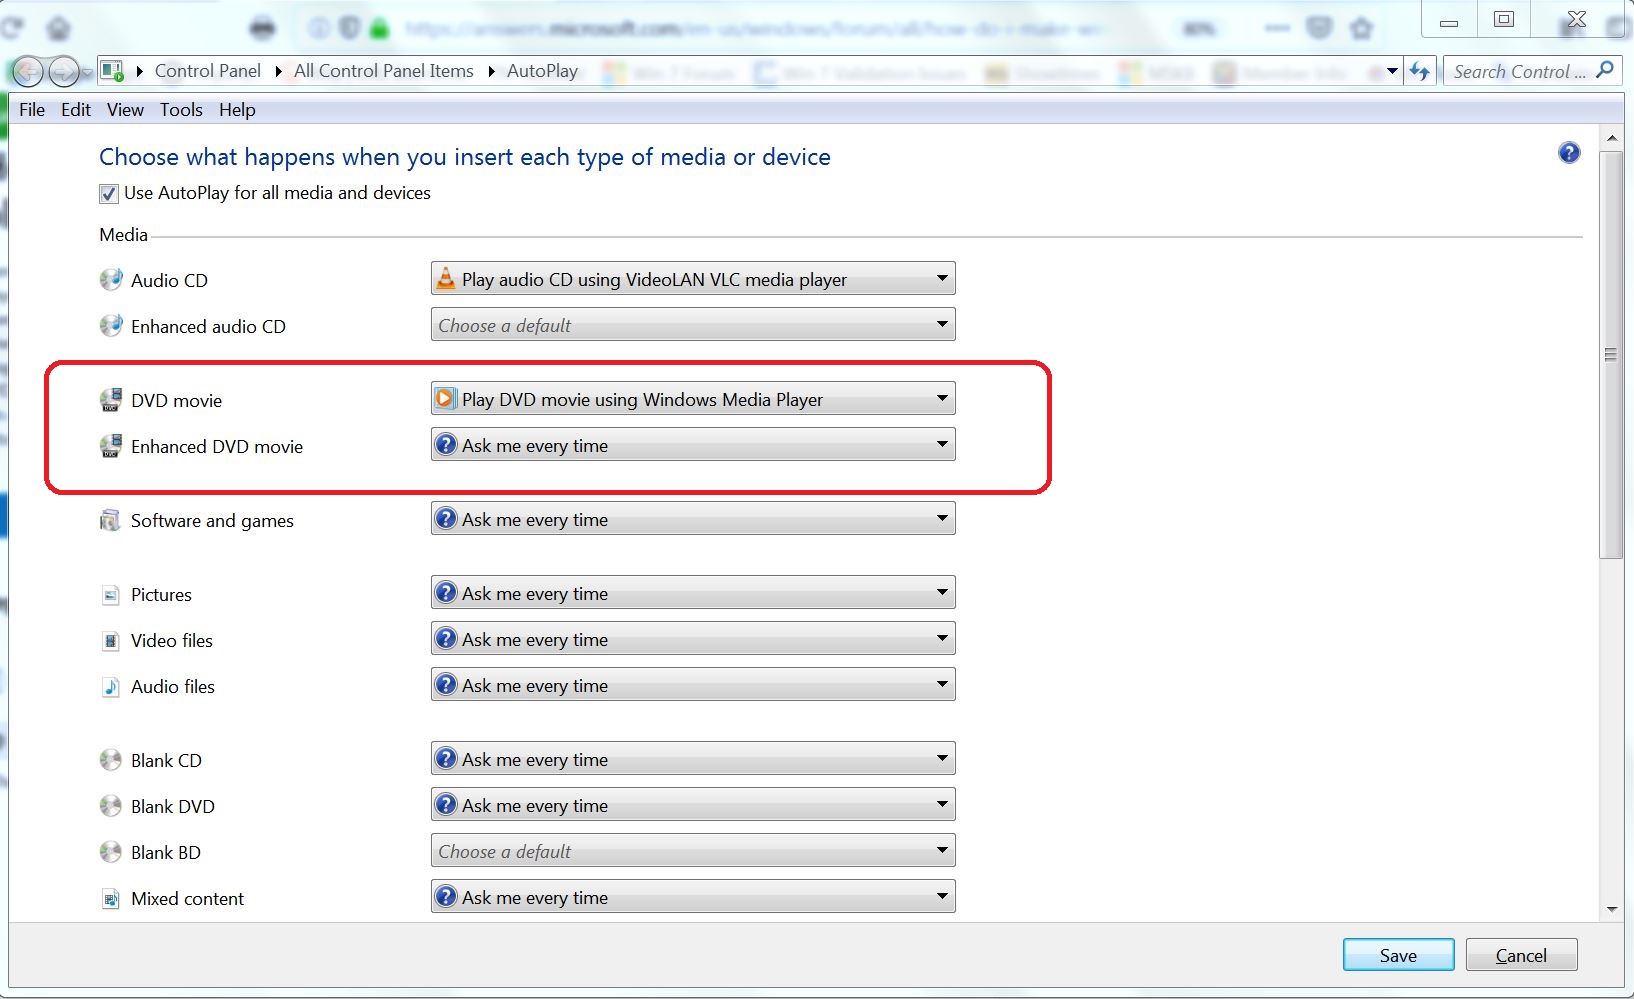The width and height of the screenshot is (1634, 999).
Task: Click the 'Choose what happens when you insert' heading
Action: (465, 157)
